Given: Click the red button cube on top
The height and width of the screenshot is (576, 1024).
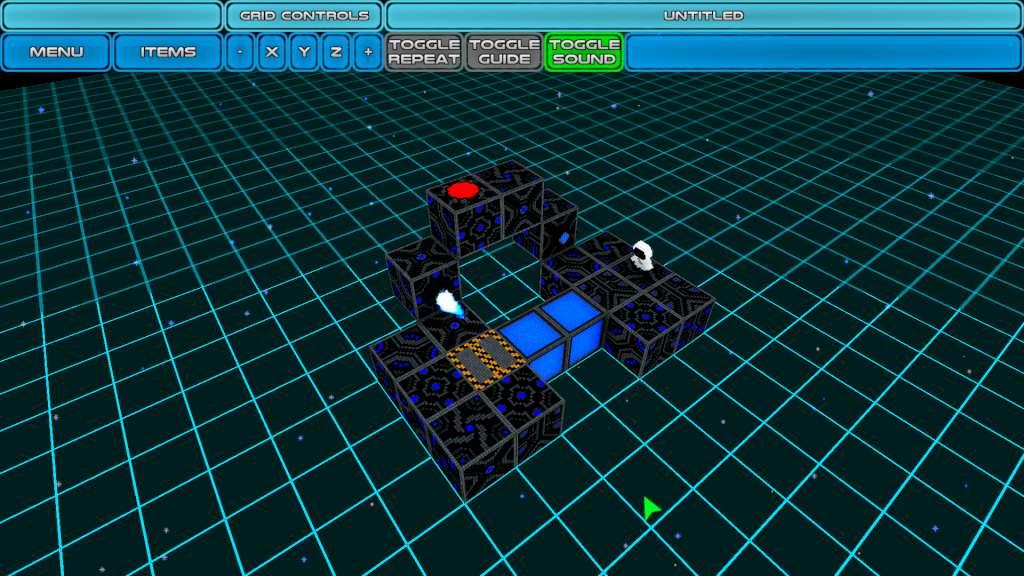Looking at the screenshot, I should pos(462,191).
